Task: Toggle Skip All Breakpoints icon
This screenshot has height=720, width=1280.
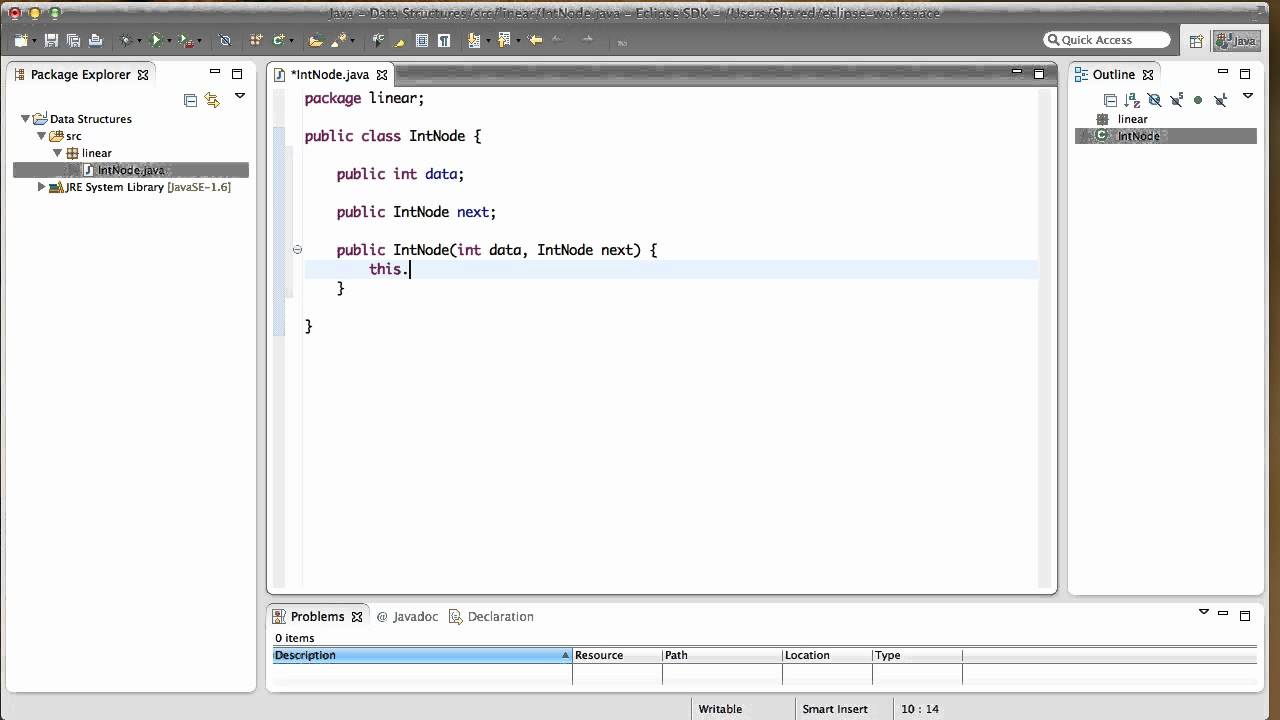Action: (225, 40)
